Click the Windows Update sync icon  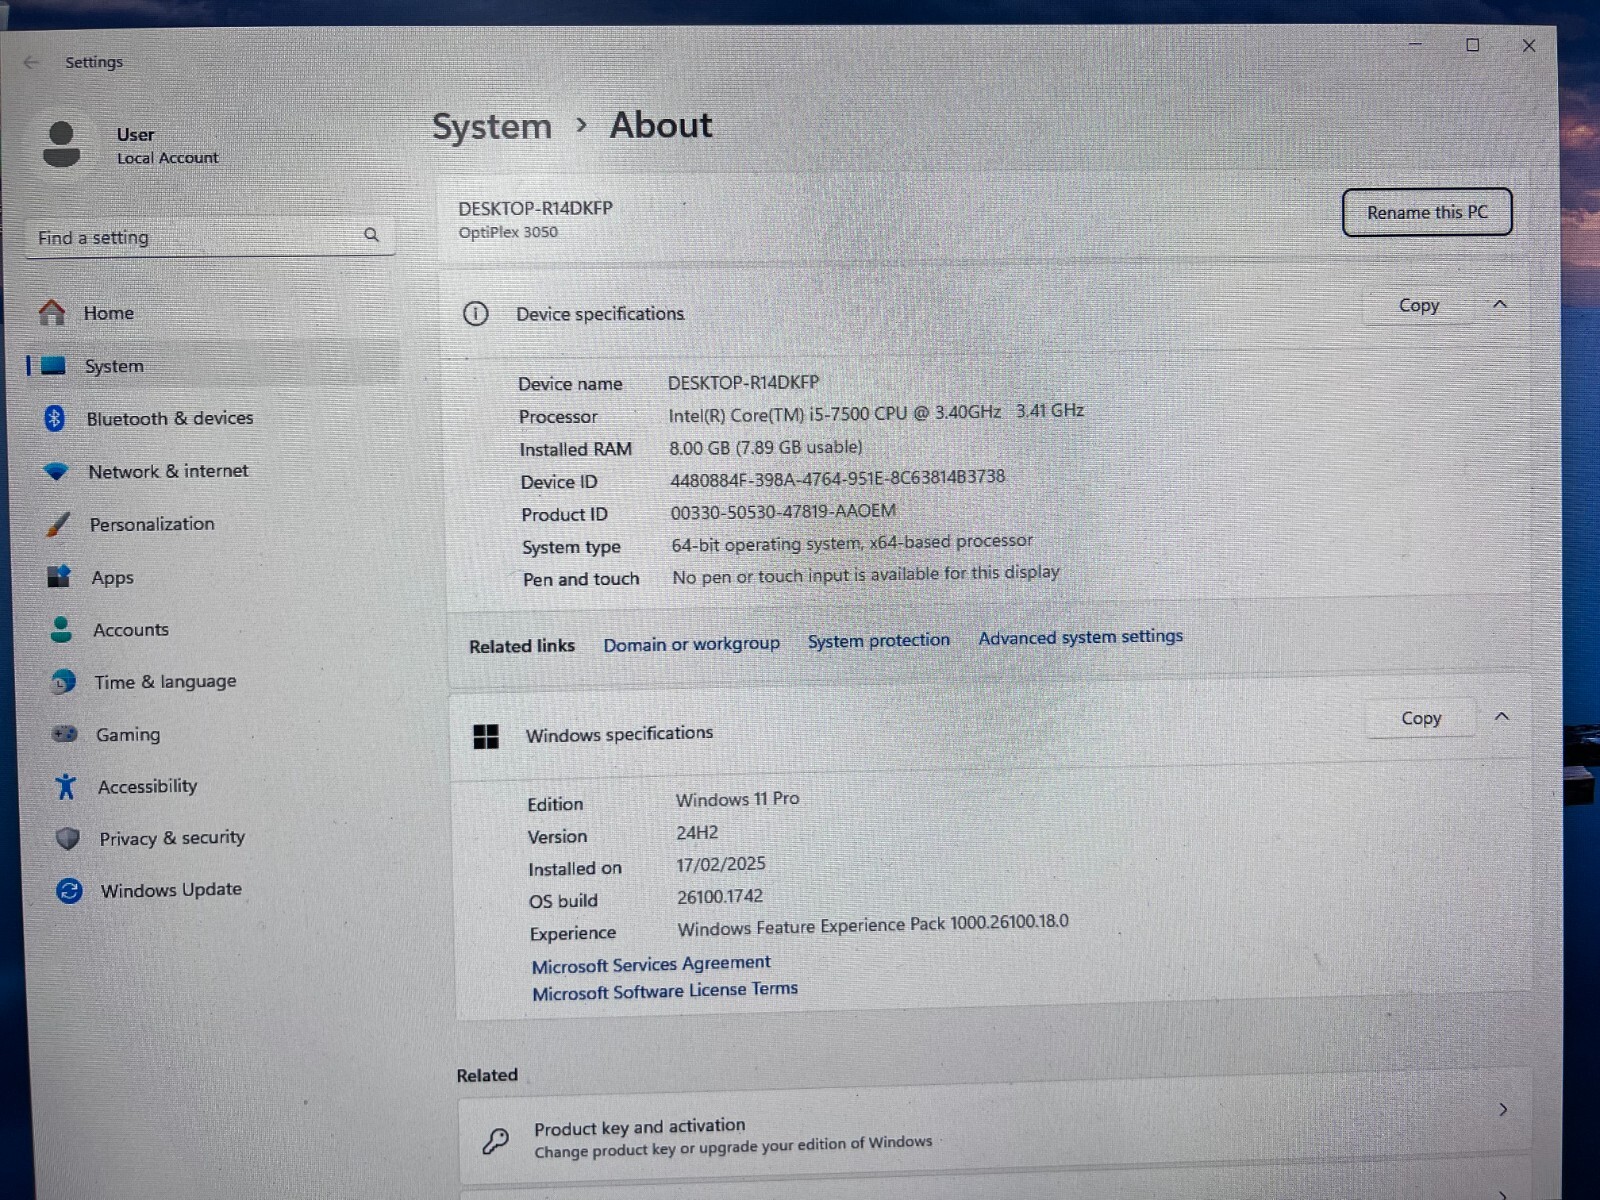click(x=69, y=890)
